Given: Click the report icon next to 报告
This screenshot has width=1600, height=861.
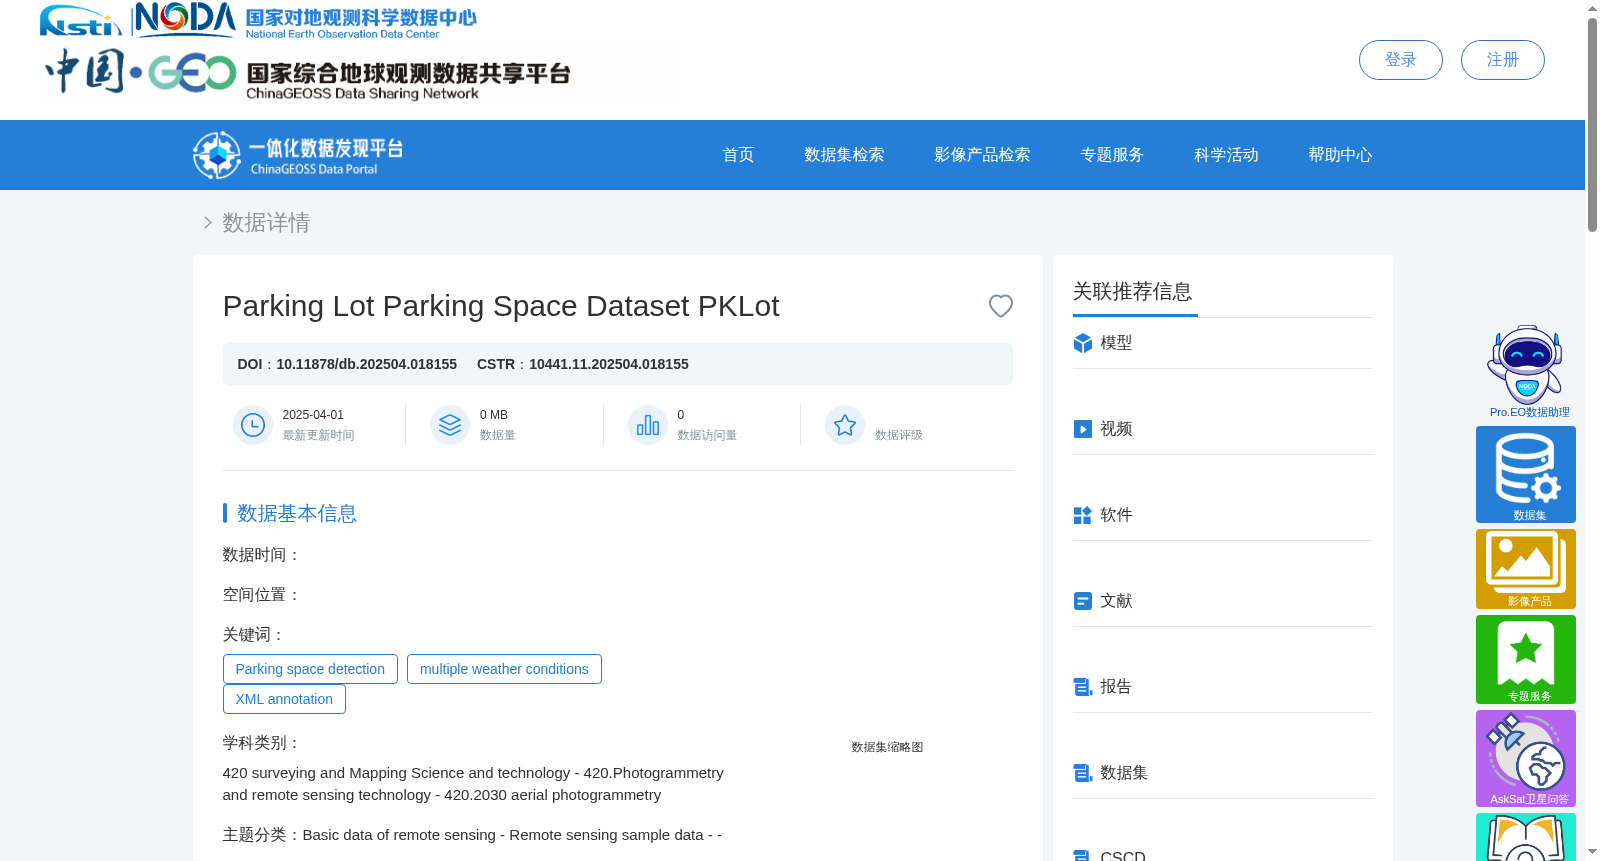Looking at the screenshot, I should 1083,687.
